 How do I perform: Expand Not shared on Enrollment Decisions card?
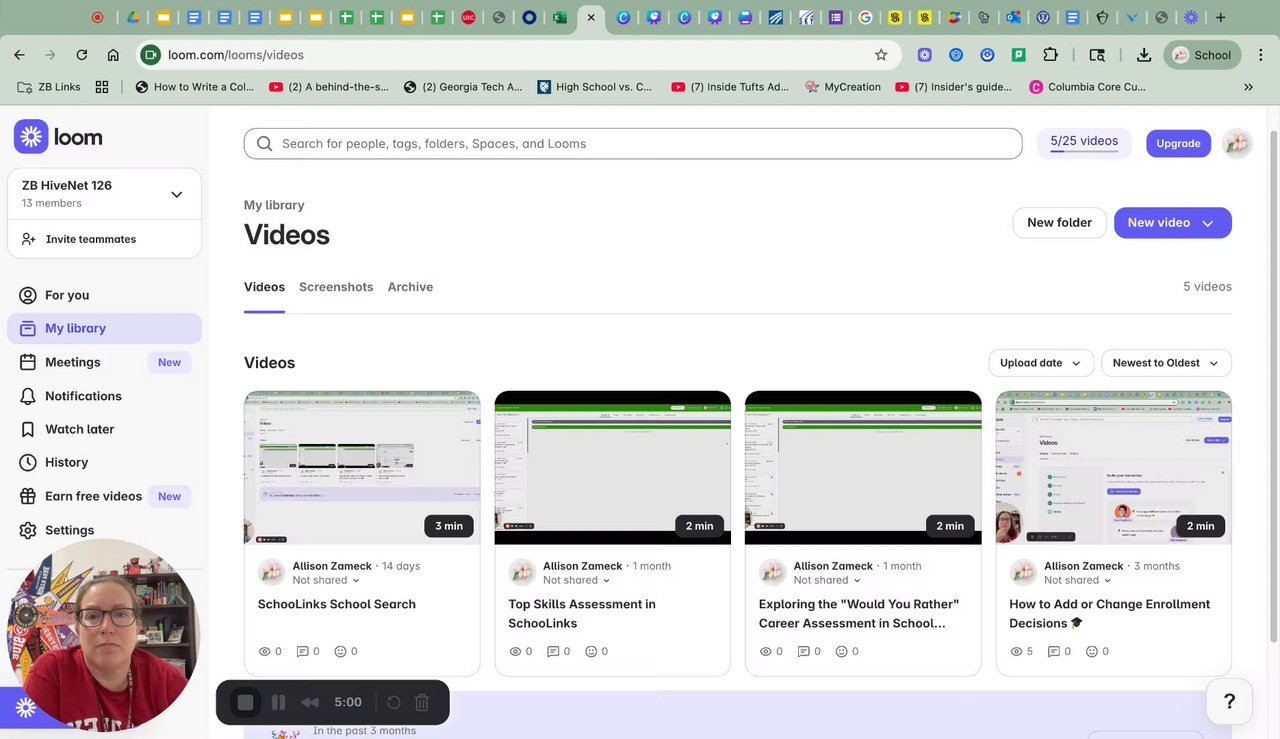tap(1078, 580)
